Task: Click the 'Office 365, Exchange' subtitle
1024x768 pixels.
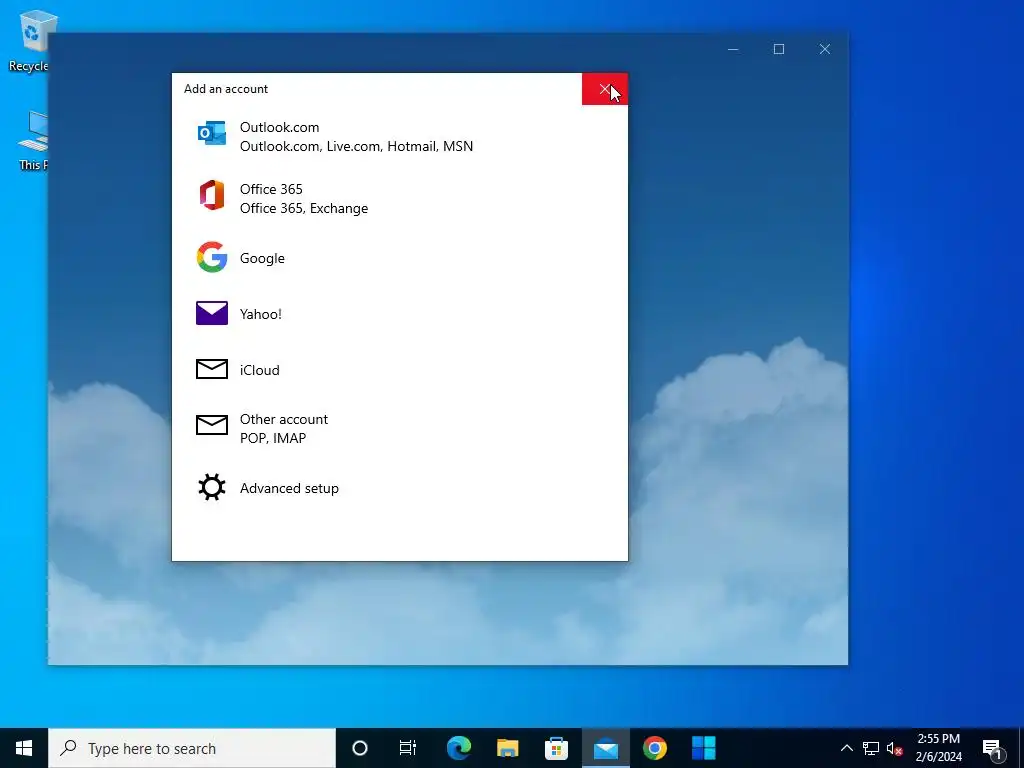Action: click(304, 208)
